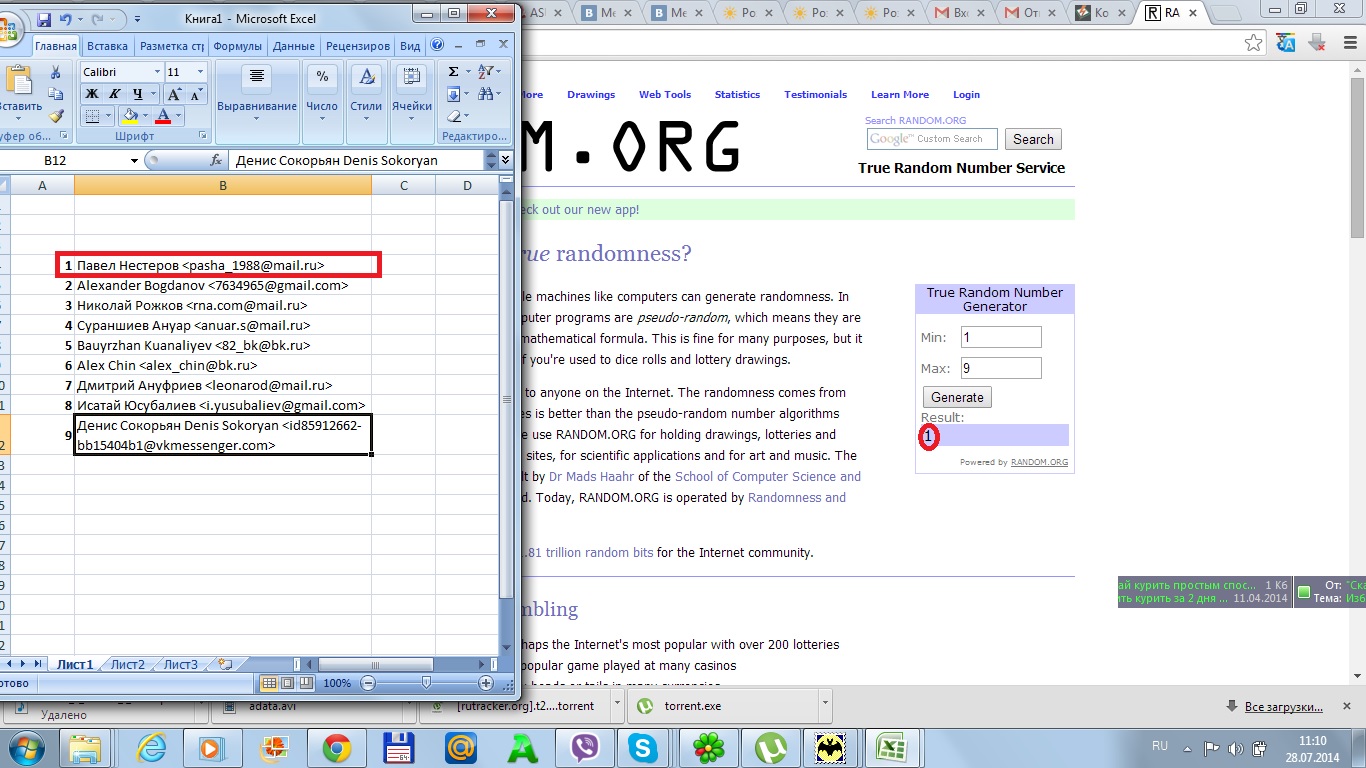Insert a new worksheet tab
The height and width of the screenshot is (768, 1366).
point(225,664)
